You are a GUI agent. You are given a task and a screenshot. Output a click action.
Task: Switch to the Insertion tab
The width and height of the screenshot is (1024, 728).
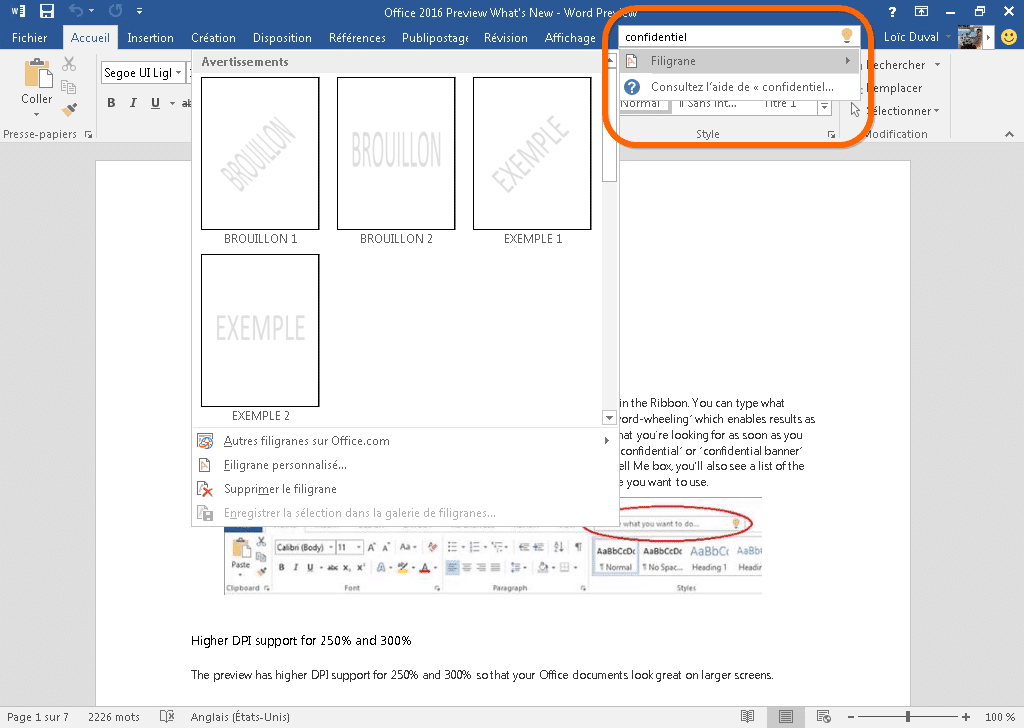click(150, 38)
